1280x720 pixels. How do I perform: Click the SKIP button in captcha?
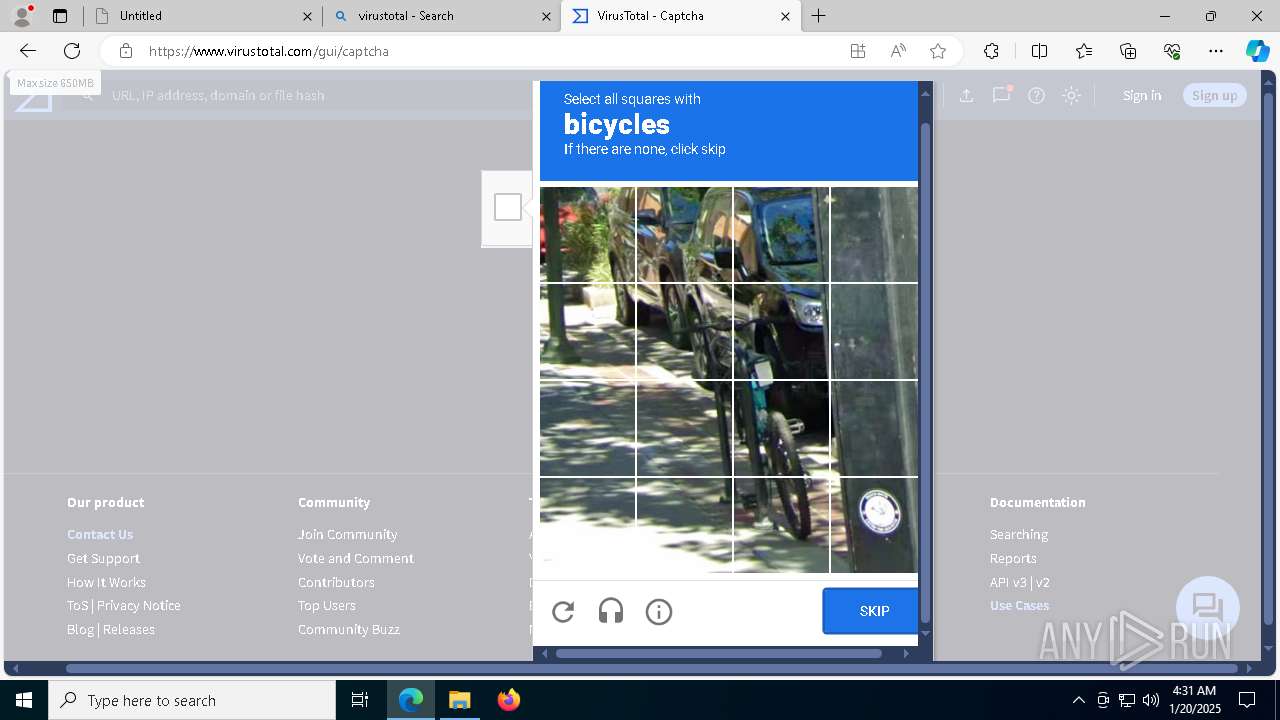[870, 611]
